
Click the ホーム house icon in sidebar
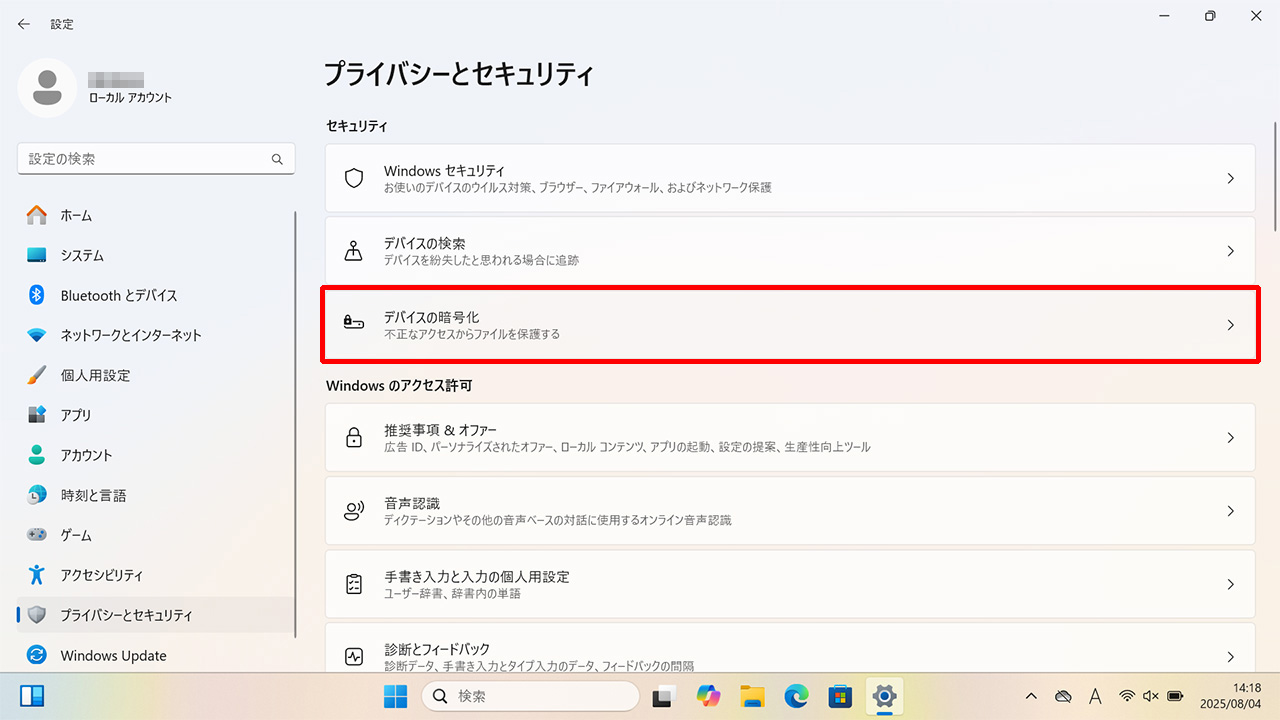click(37, 215)
